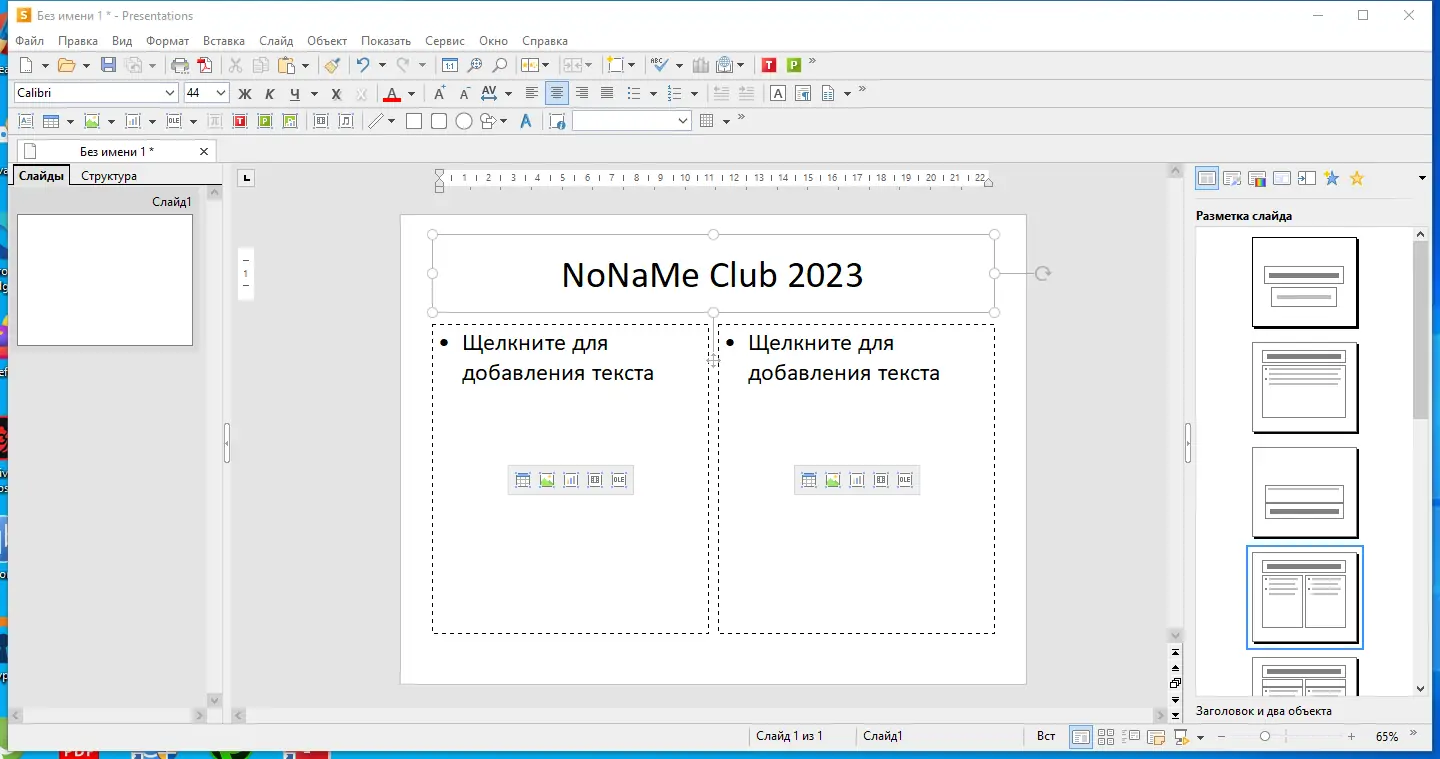Switch to slide sorter view in status bar

[1106, 737]
